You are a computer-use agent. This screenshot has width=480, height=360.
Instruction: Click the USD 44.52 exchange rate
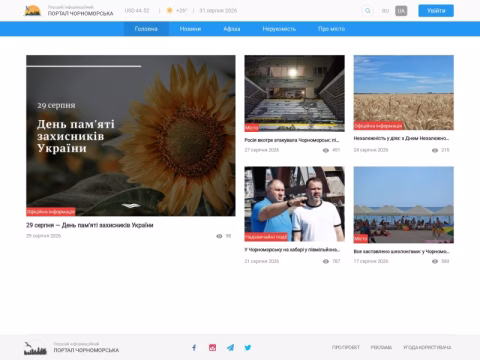(137, 11)
